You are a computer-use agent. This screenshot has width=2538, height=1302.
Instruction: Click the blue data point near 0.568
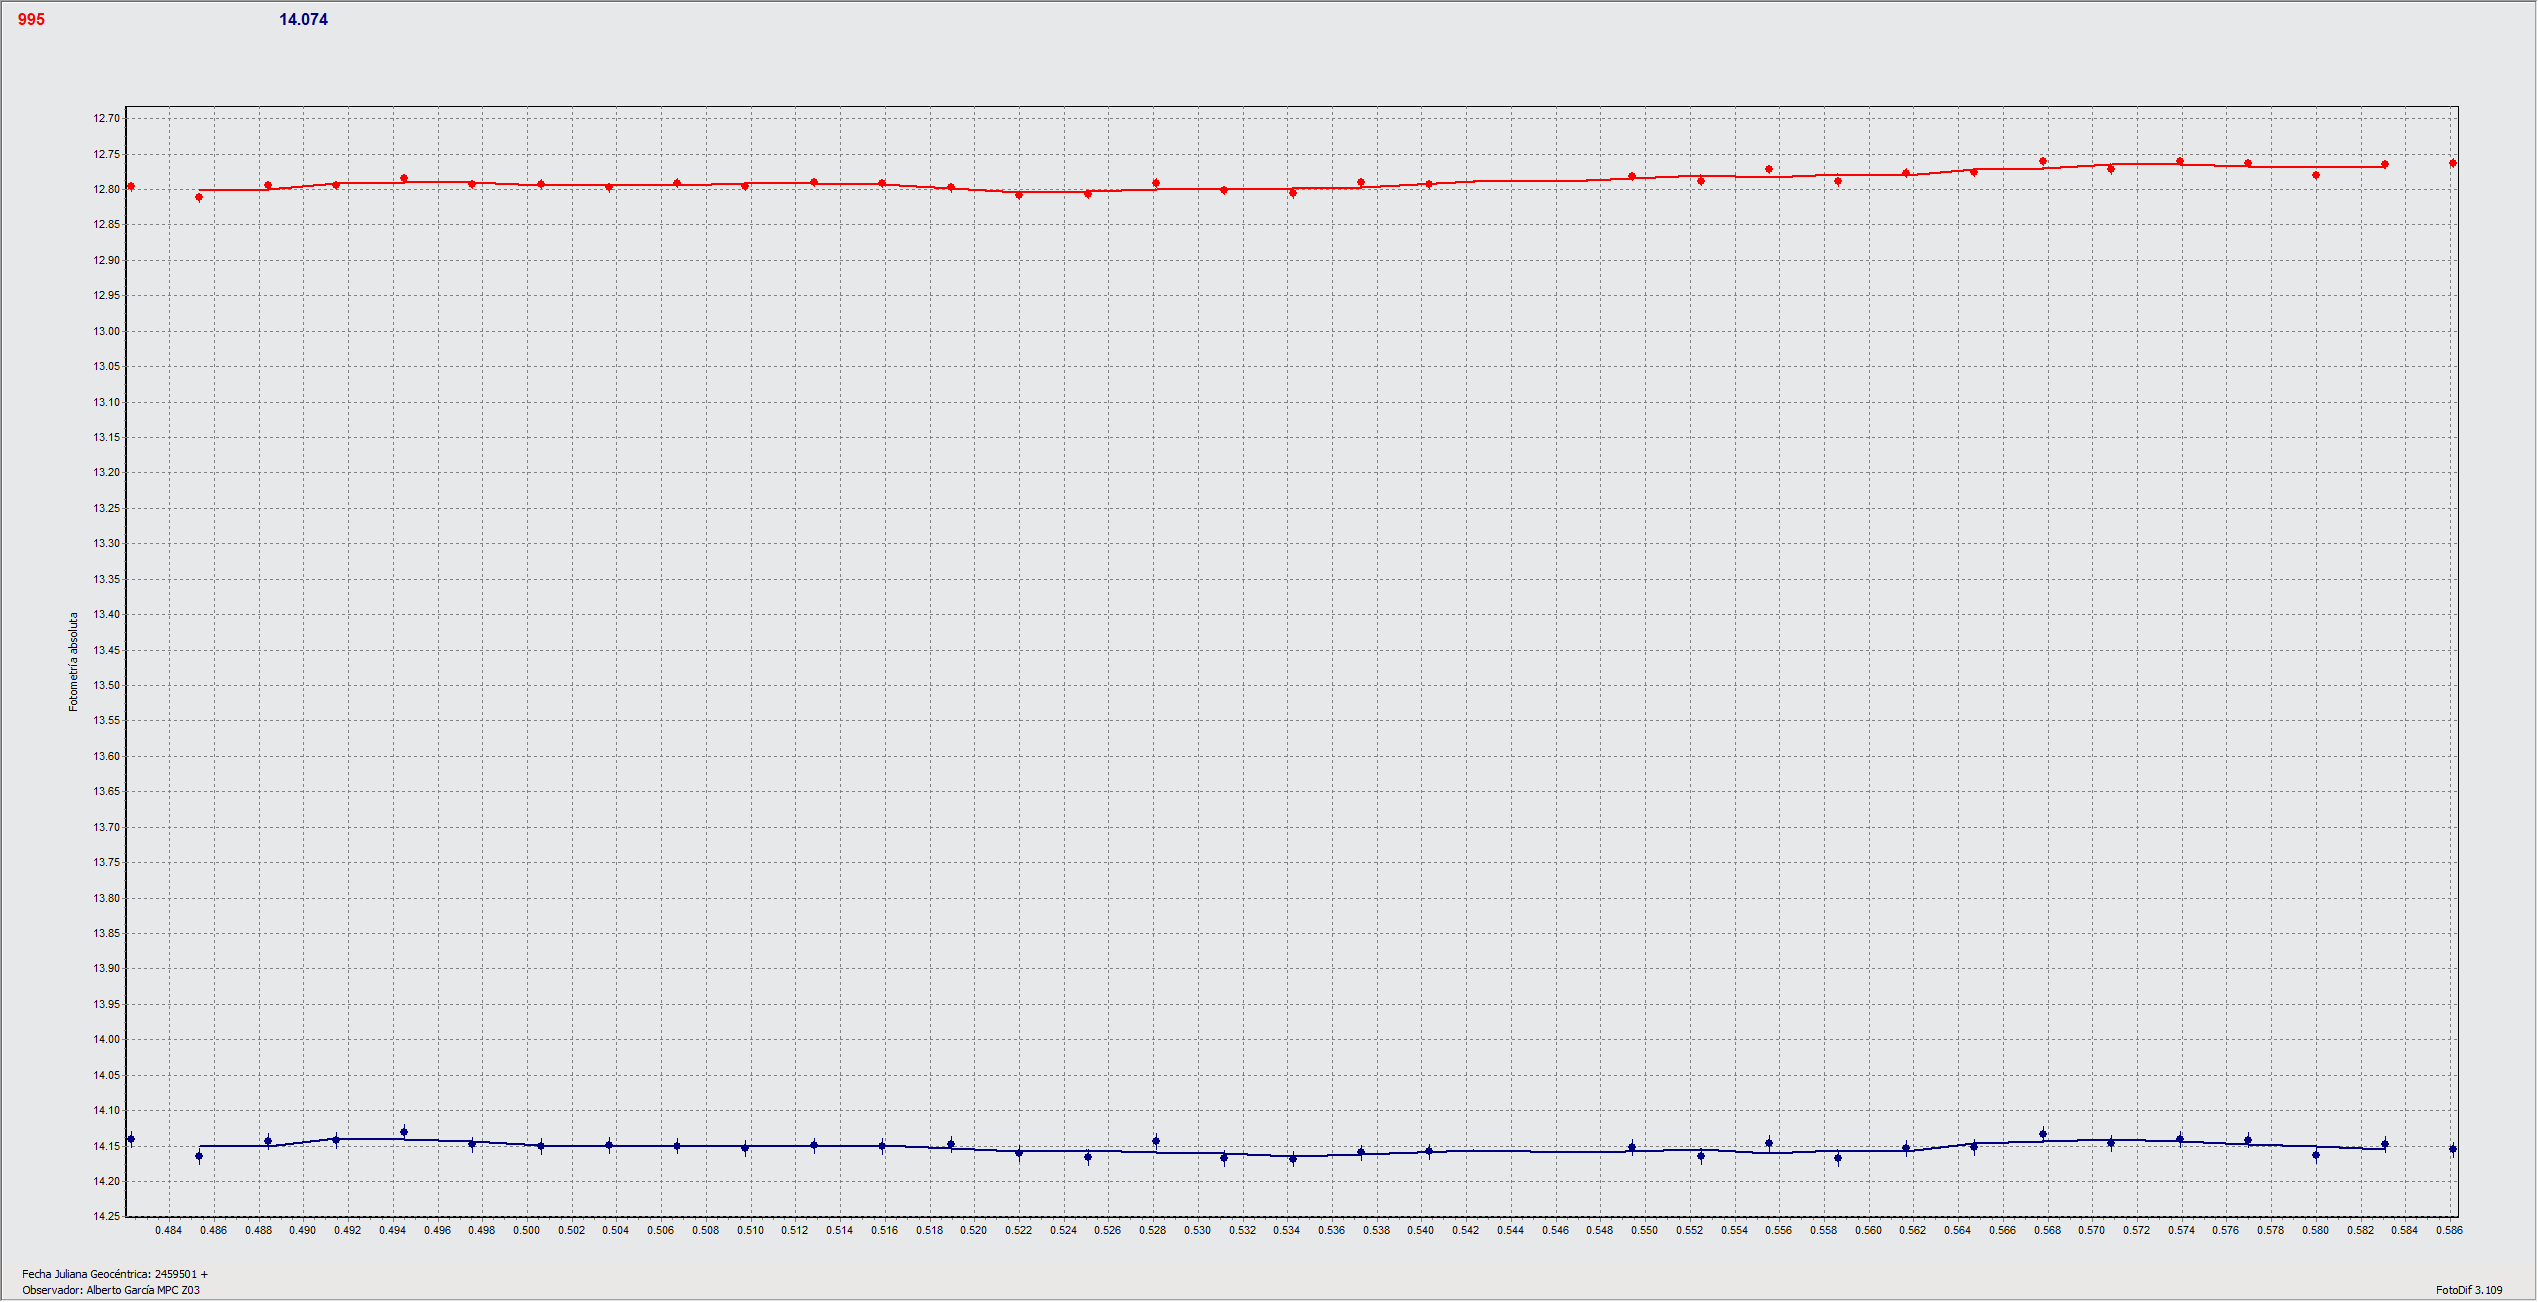[x=2043, y=1134]
